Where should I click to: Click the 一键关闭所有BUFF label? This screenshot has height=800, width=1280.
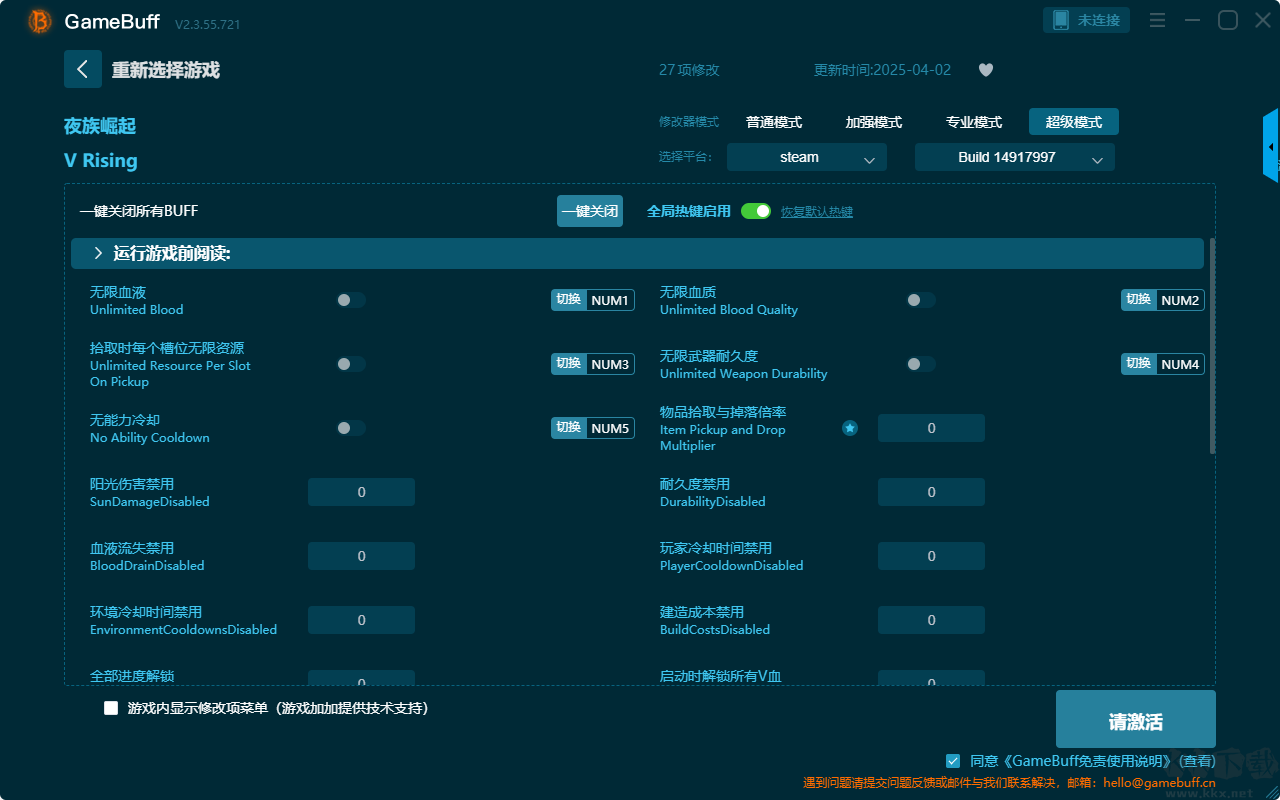[139, 211]
